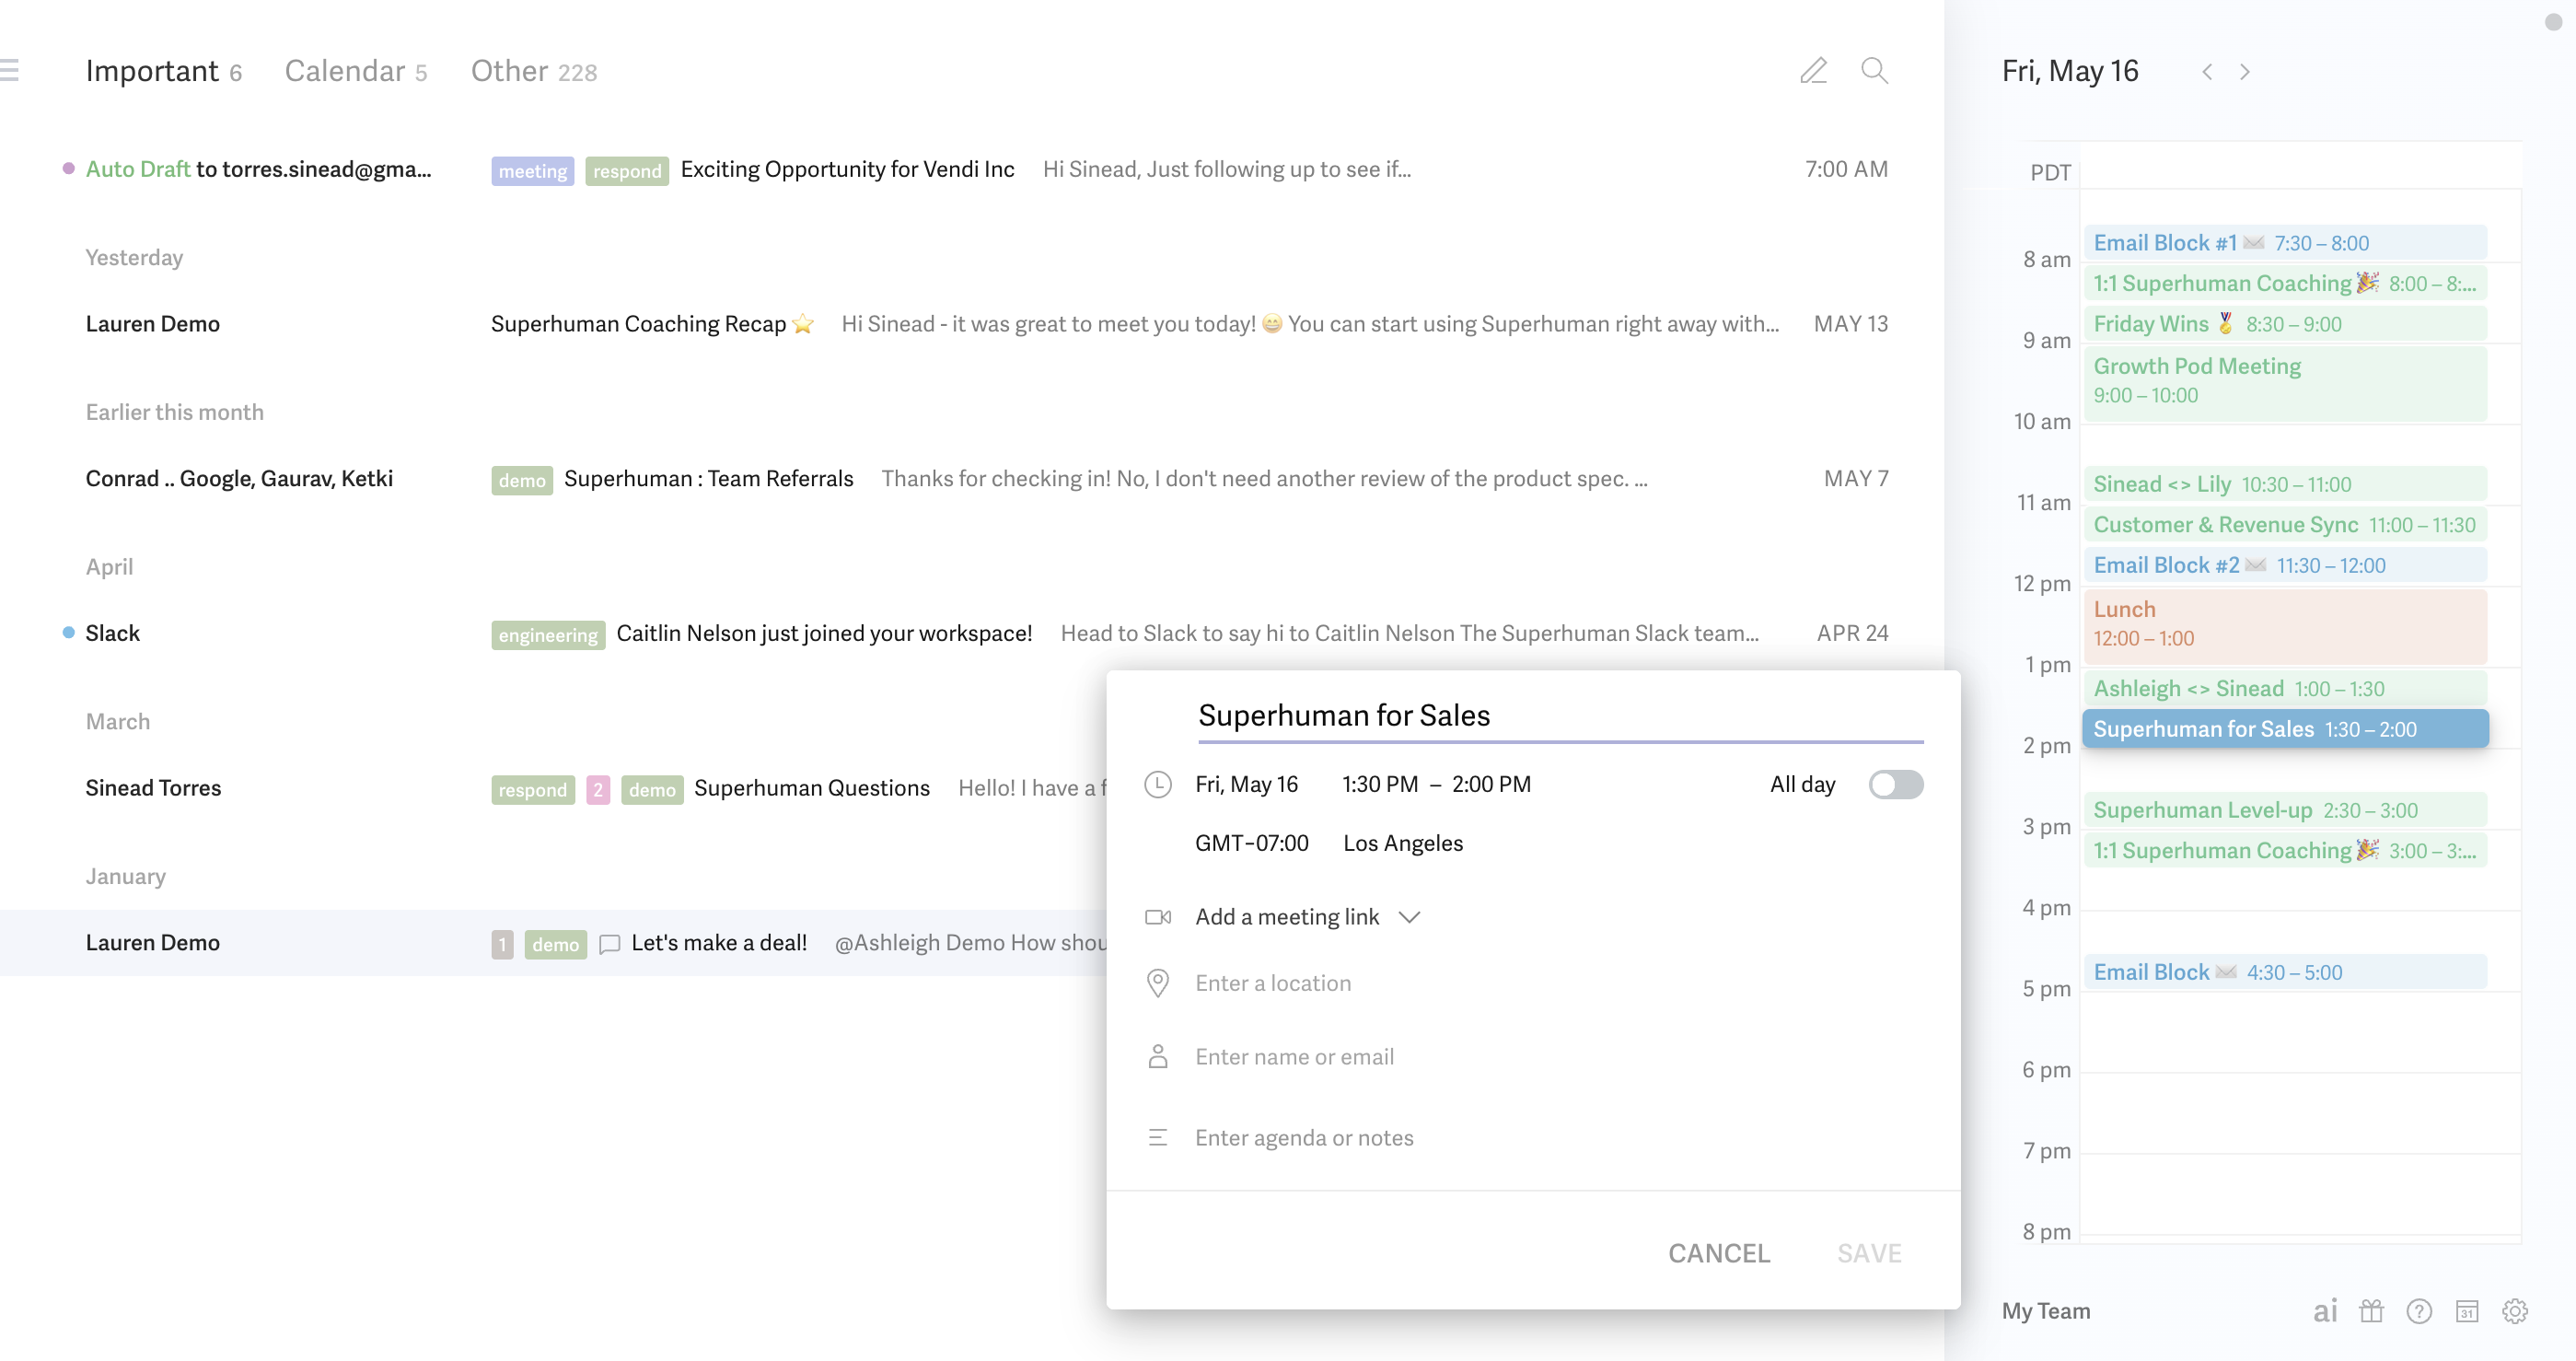Open Auto Draft email to torres.sinead
2576x1361 pixels.
[972, 169]
